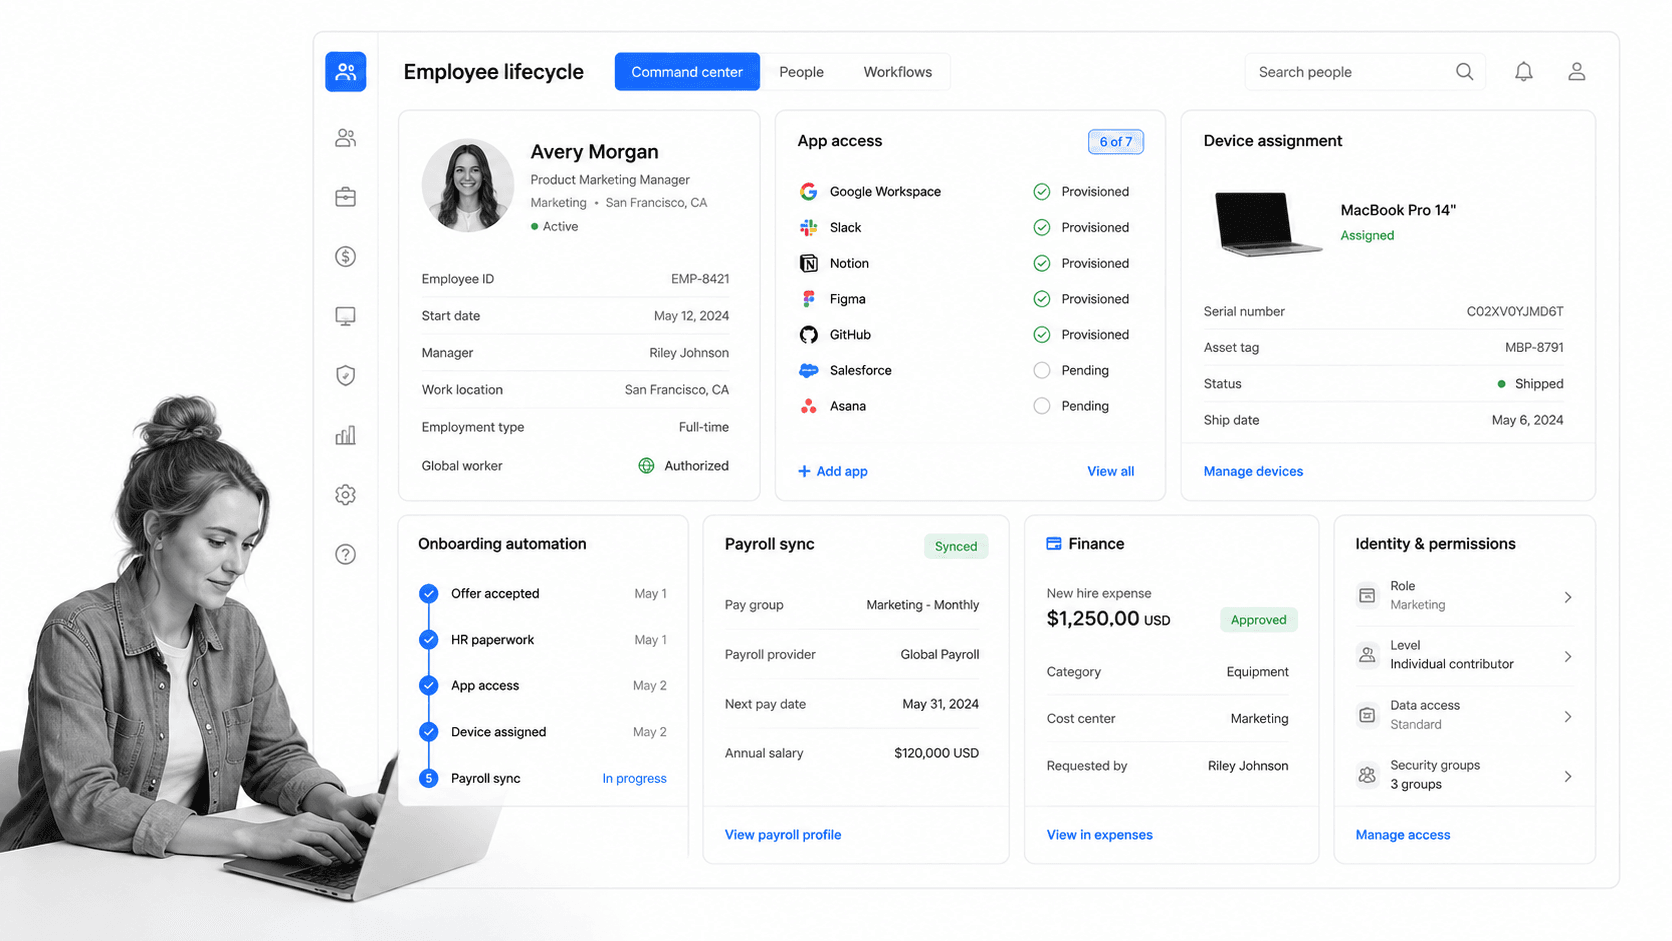Click the EMP-8421 employee ID value
1672x941 pixels.
pyautogui.click(x=700, y=279)
